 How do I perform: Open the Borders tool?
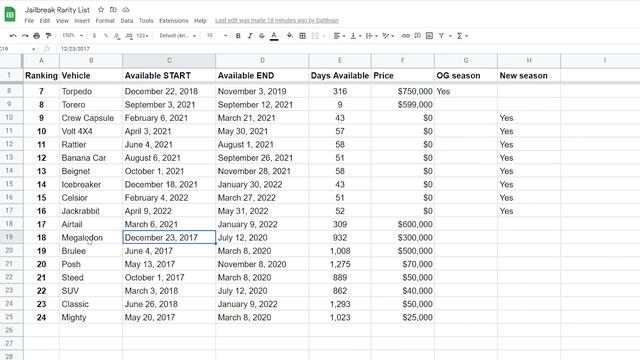pos(302,36)
